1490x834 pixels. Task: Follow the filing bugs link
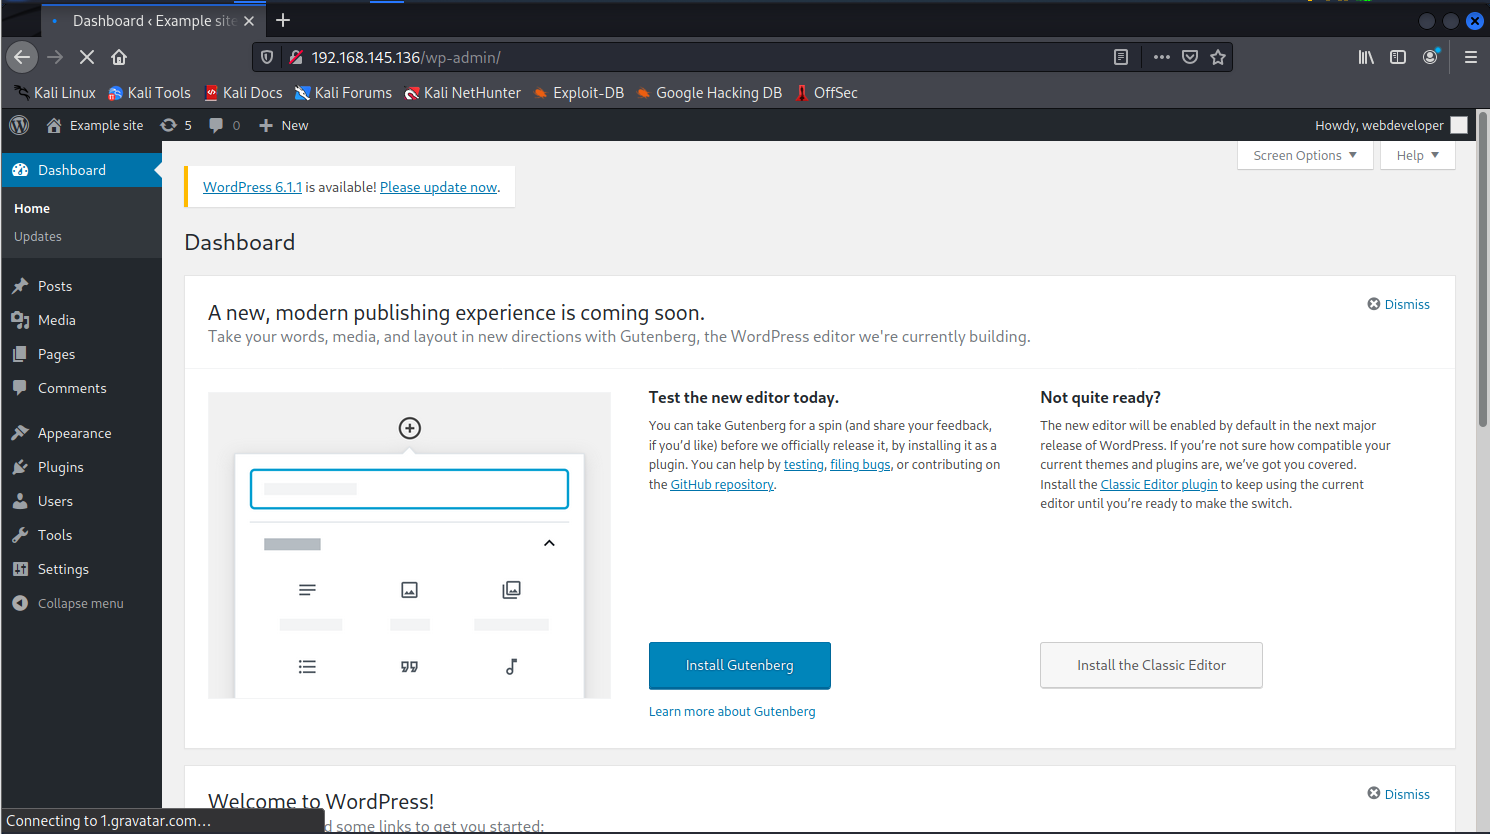[x=860, y=464]
